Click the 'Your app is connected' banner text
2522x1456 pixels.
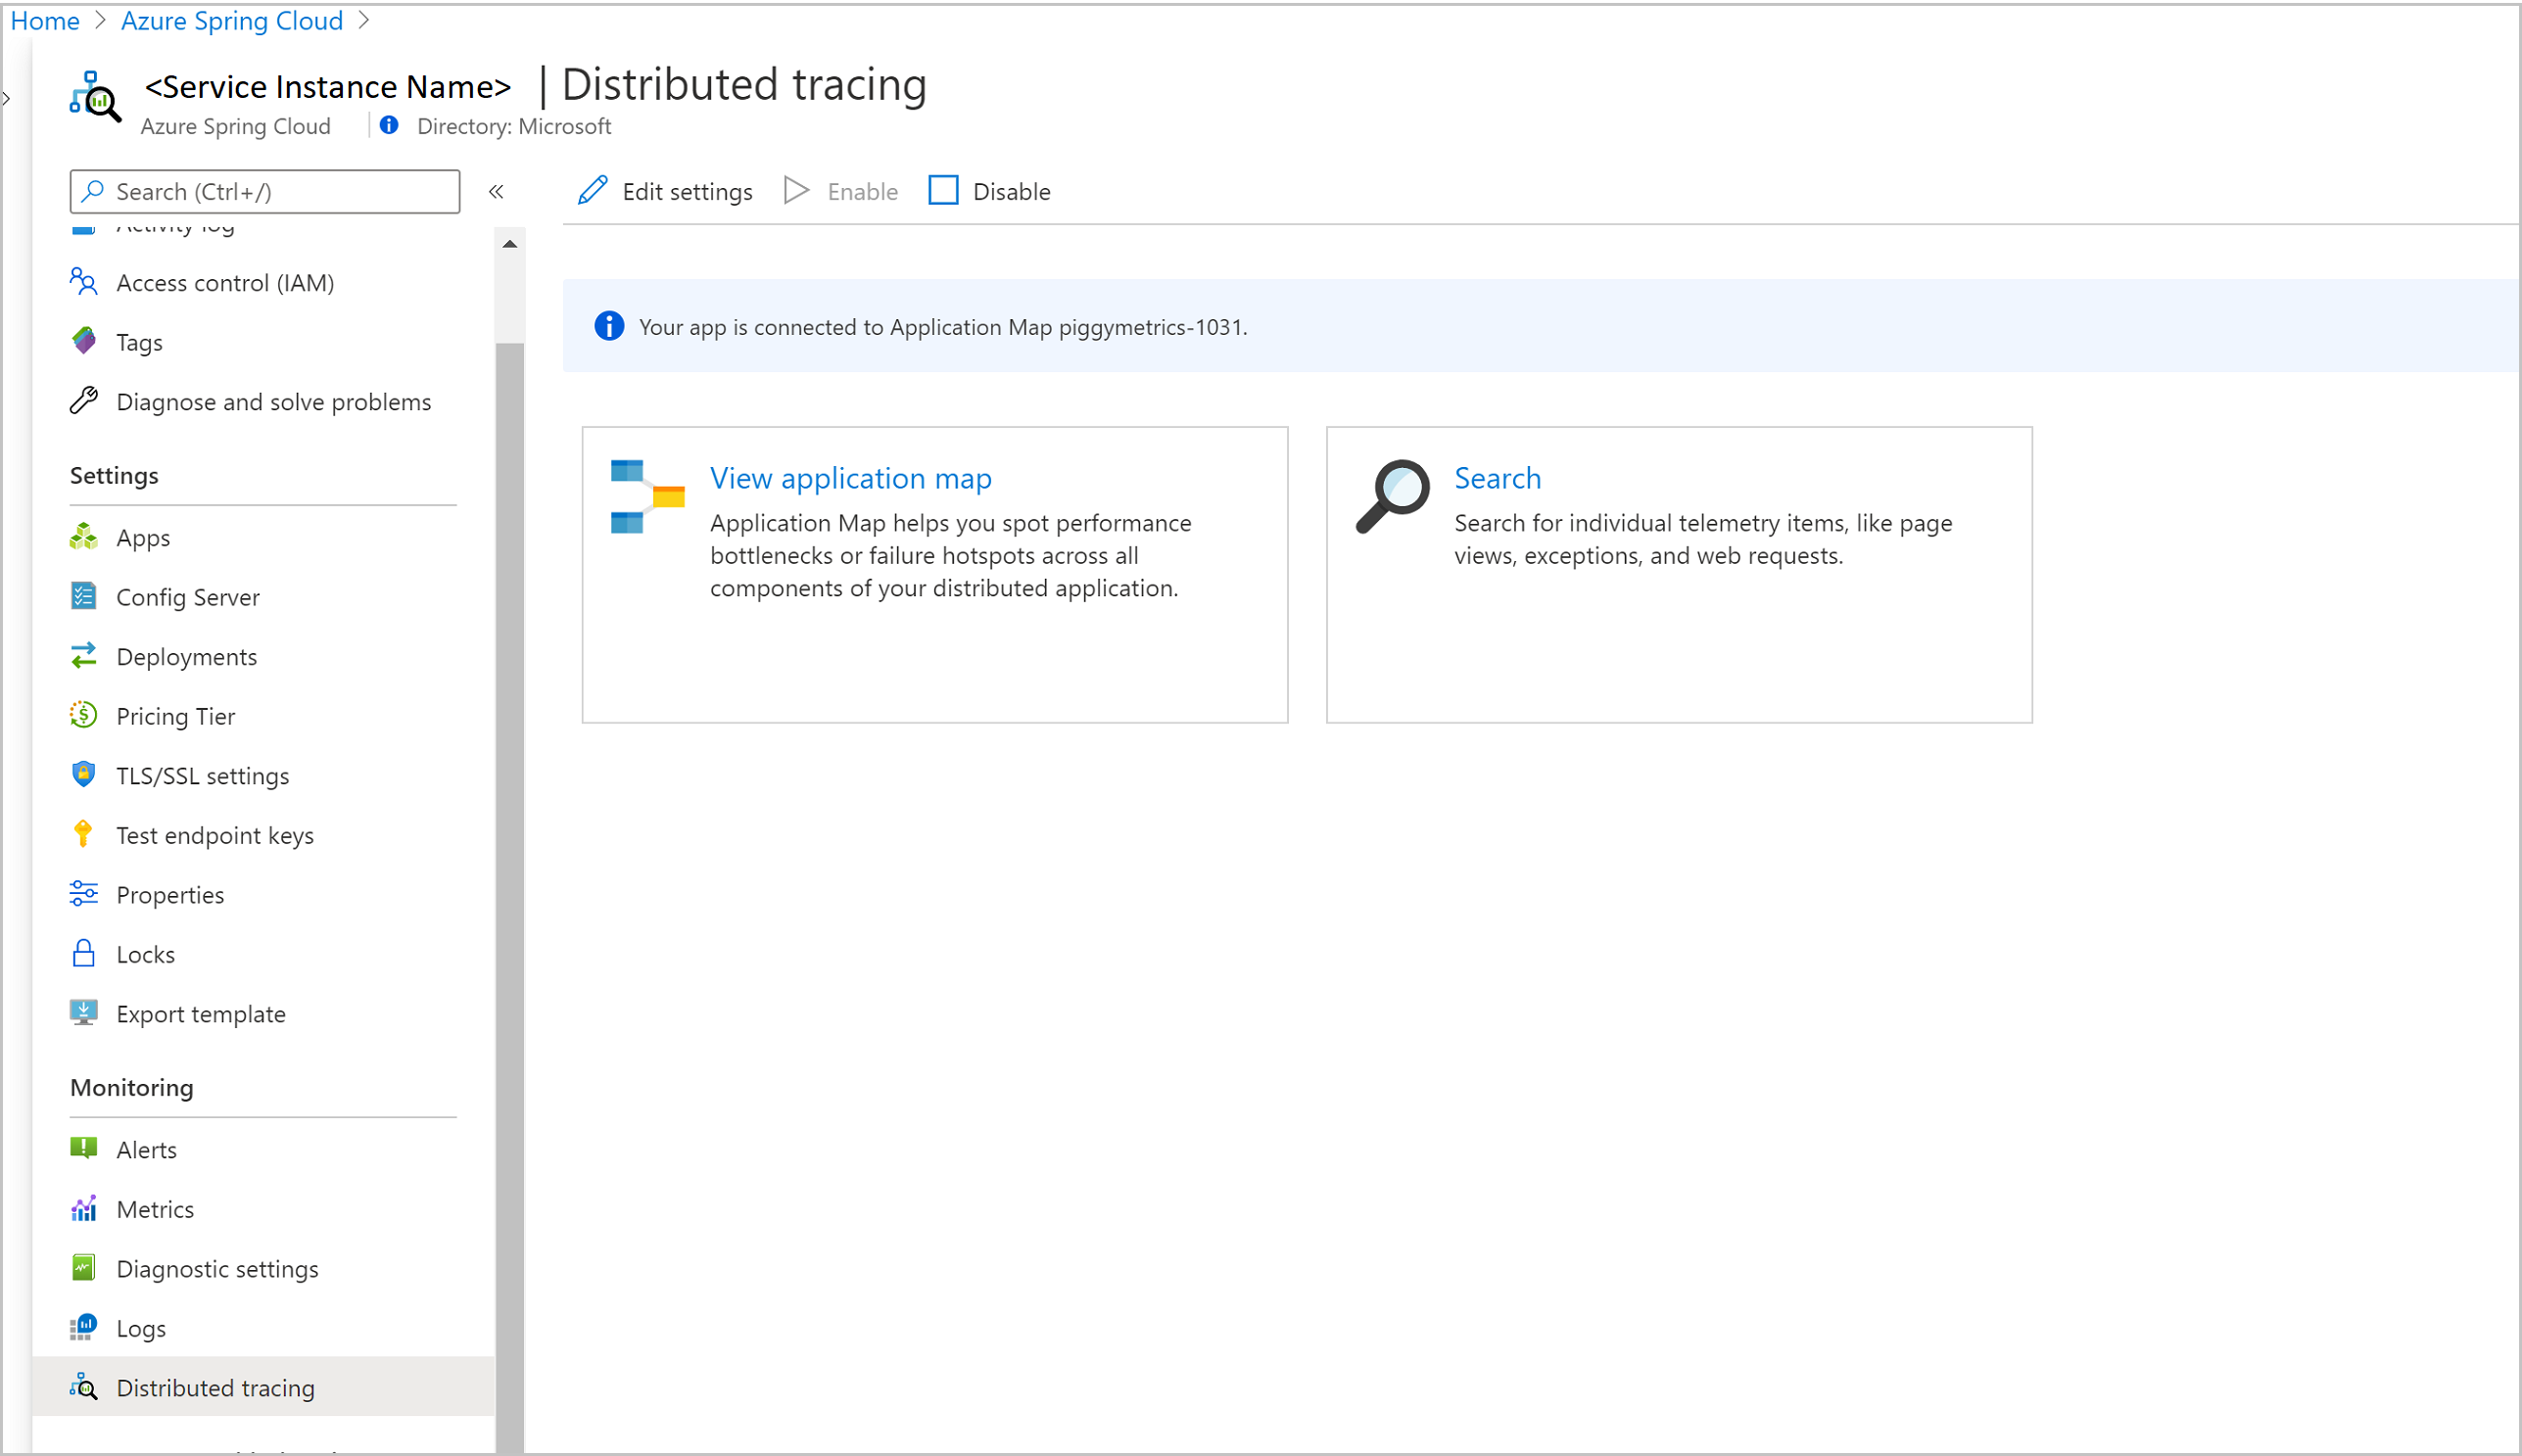pyautogui.click(x=943, y=327)
